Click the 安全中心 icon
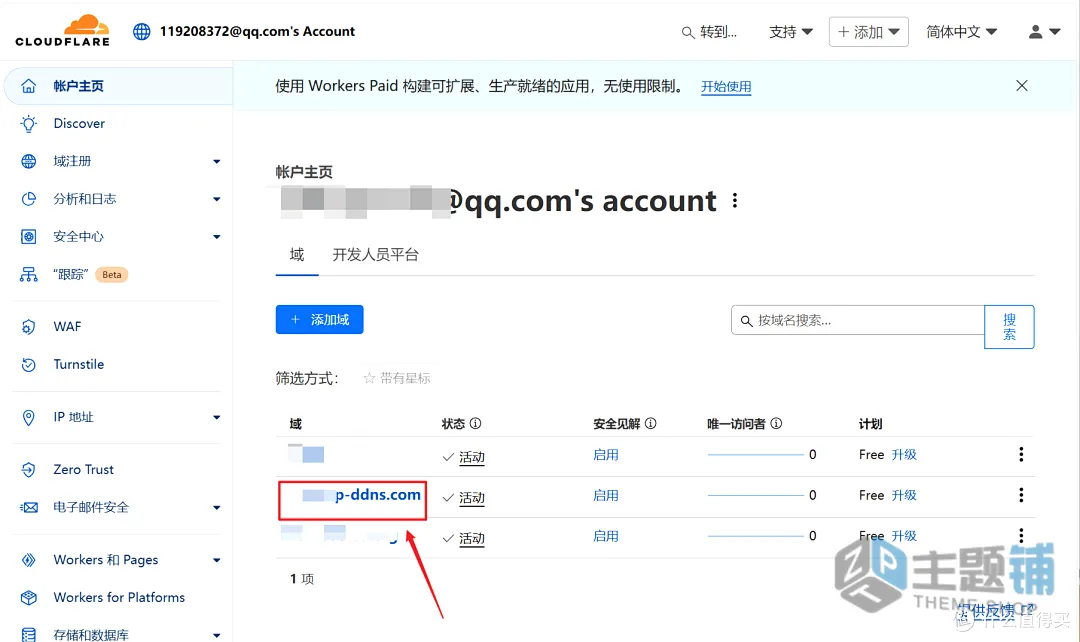Viewport: 1080px width, 642px height. pyautogui.click(x=28, y=237)
